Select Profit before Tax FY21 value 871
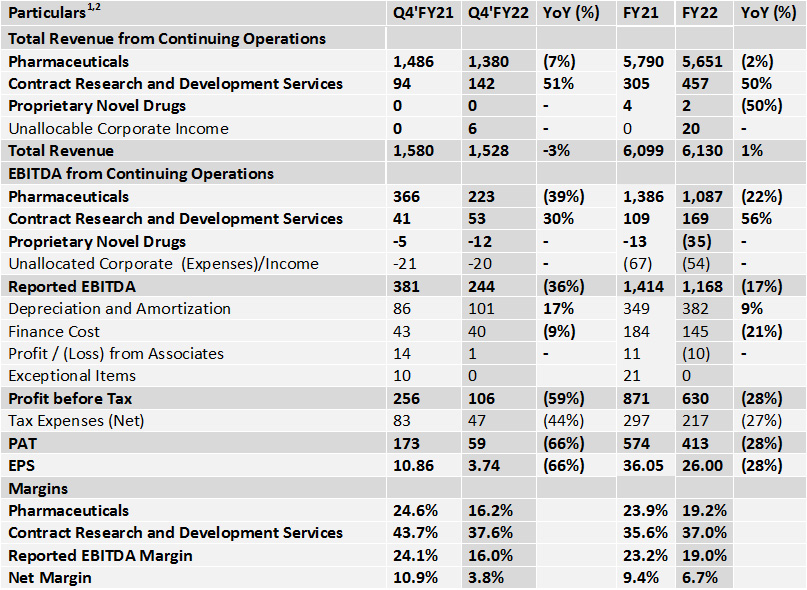 pos(636,398)
